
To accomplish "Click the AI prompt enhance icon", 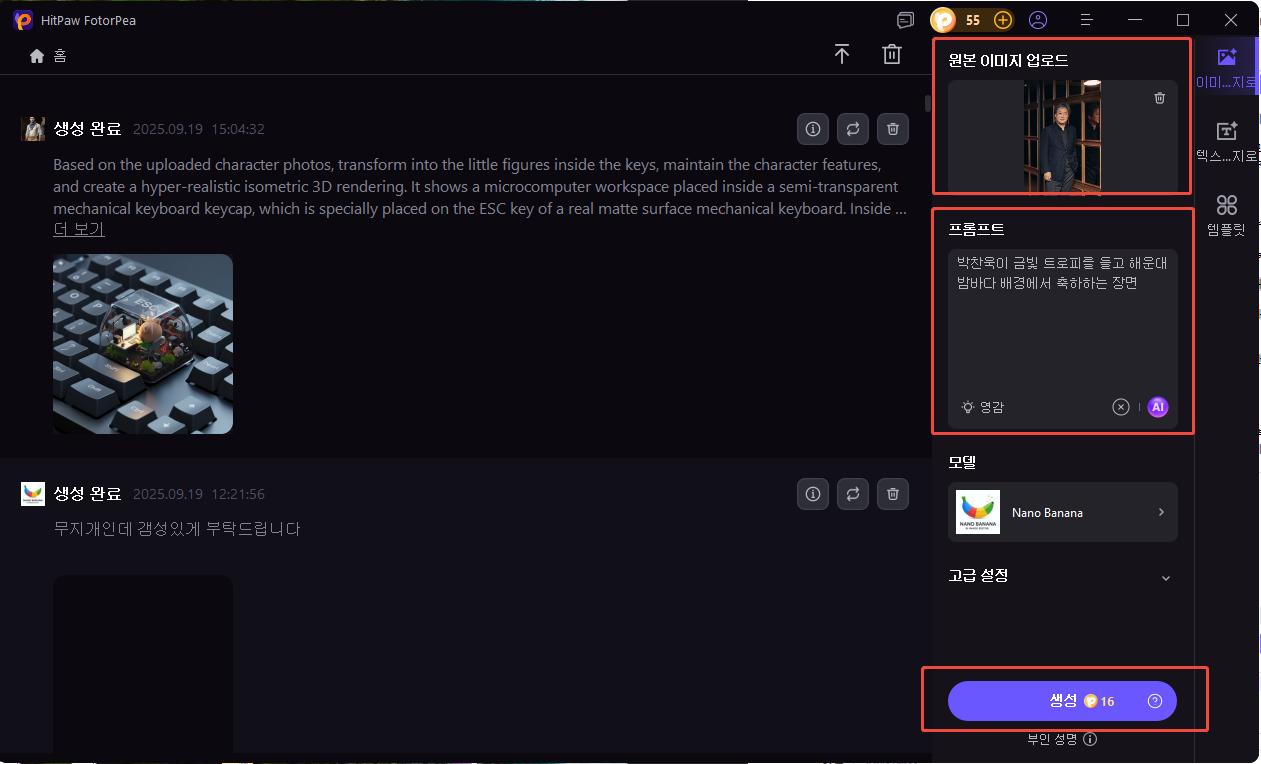I will click(1157, 407).
